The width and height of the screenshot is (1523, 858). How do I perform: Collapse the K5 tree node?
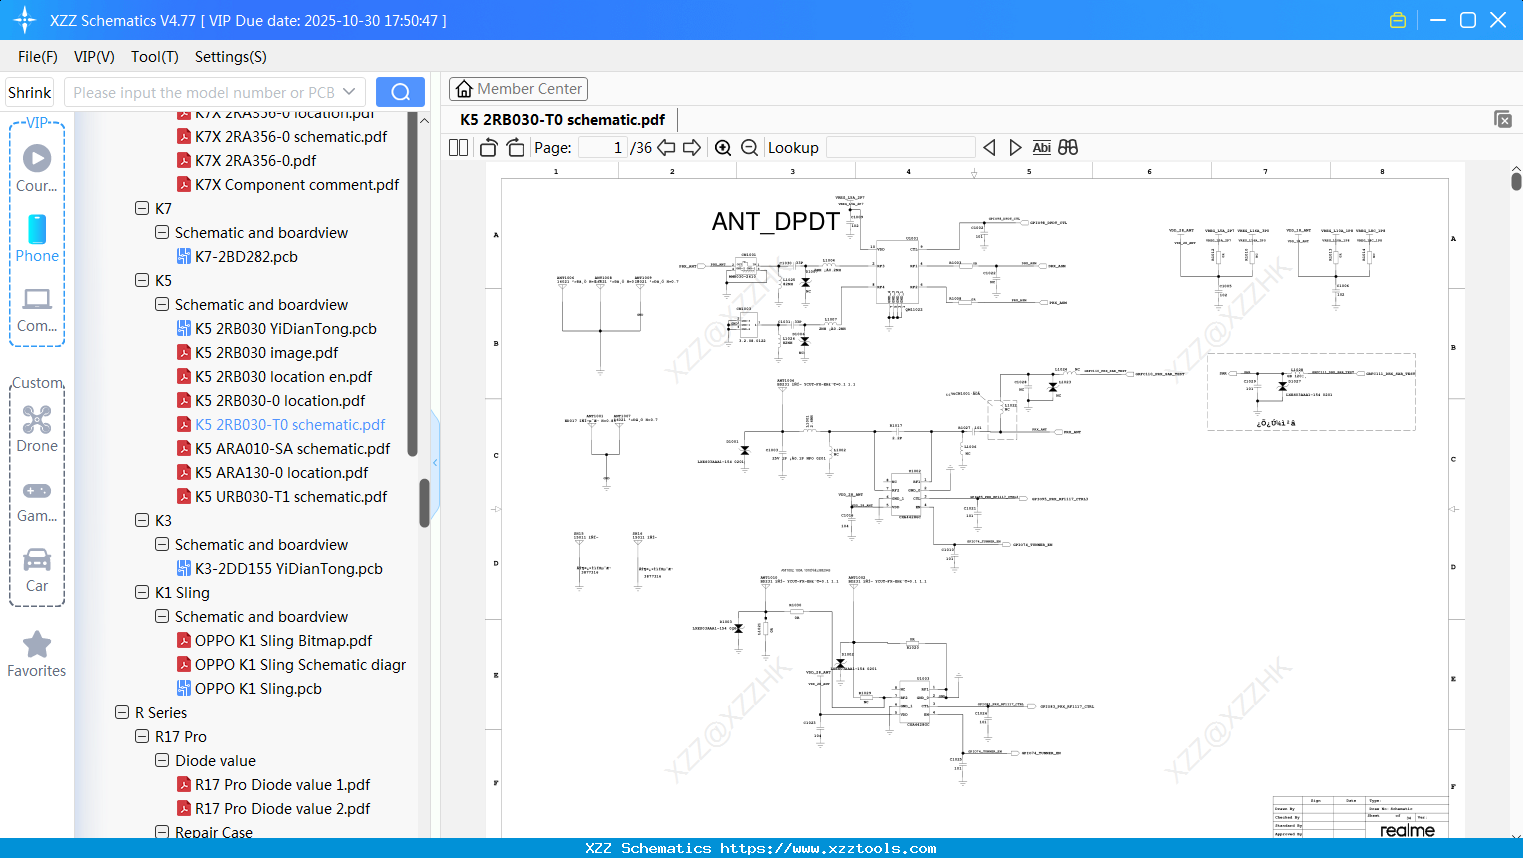pyautogui.click(x=142, y=281)
